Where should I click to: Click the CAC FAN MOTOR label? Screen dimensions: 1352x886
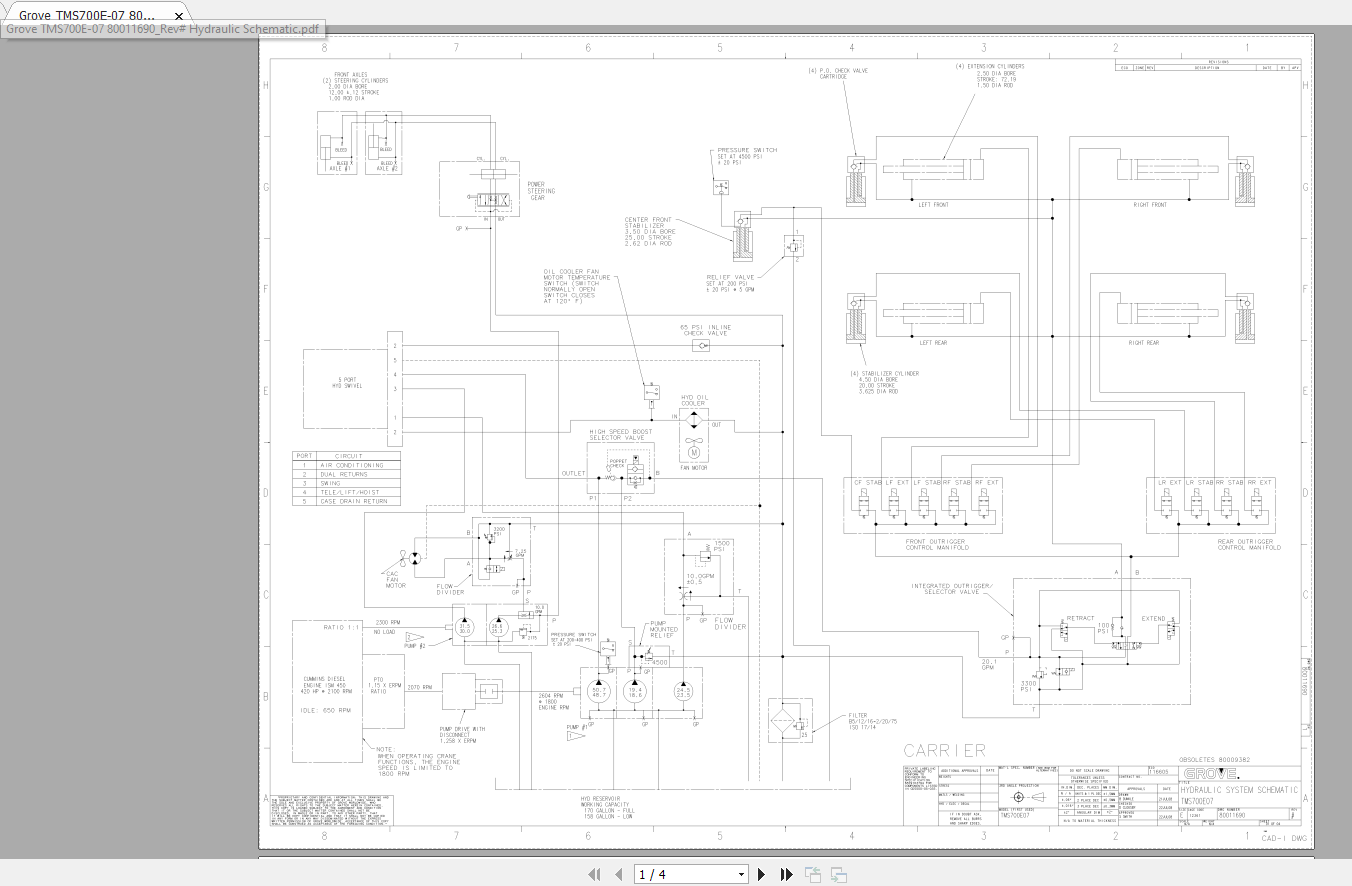pos(397,579)
